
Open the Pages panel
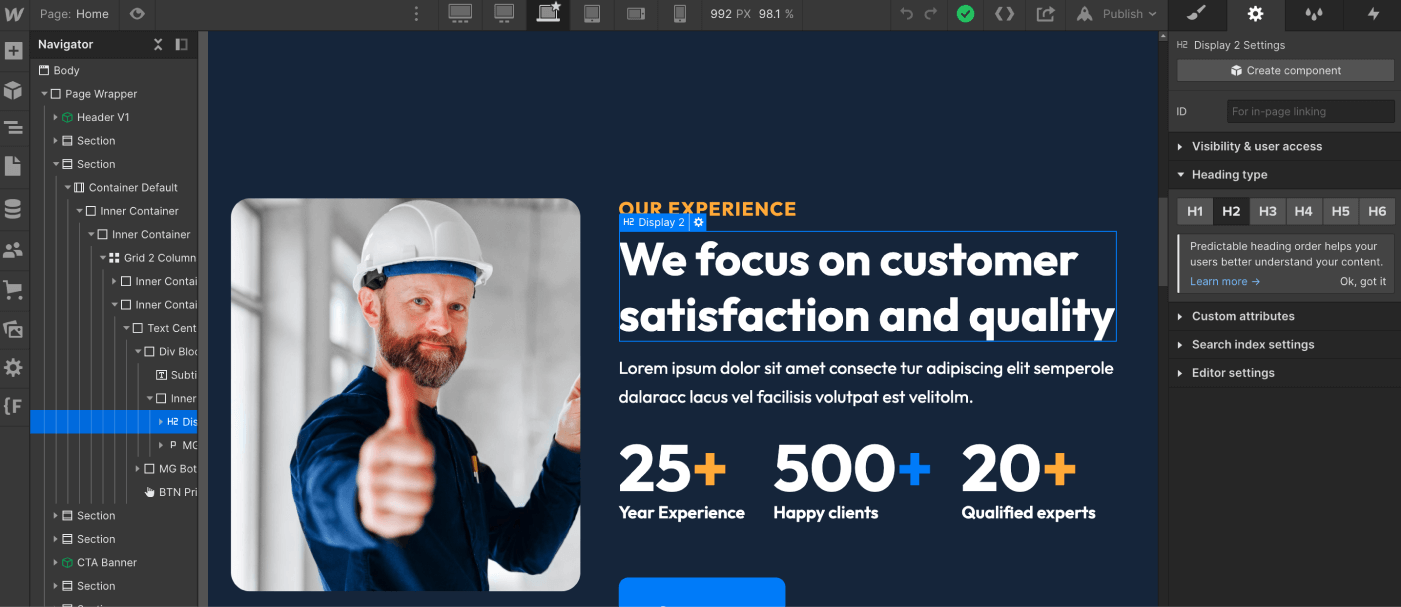pyautogui.click(x=13, y=166)
